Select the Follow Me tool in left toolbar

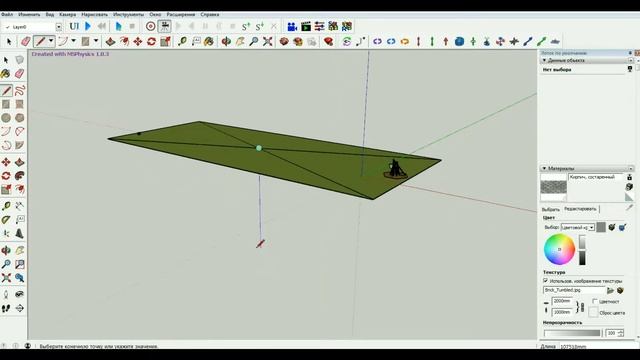pyautogui.click(x=20, y=176)
